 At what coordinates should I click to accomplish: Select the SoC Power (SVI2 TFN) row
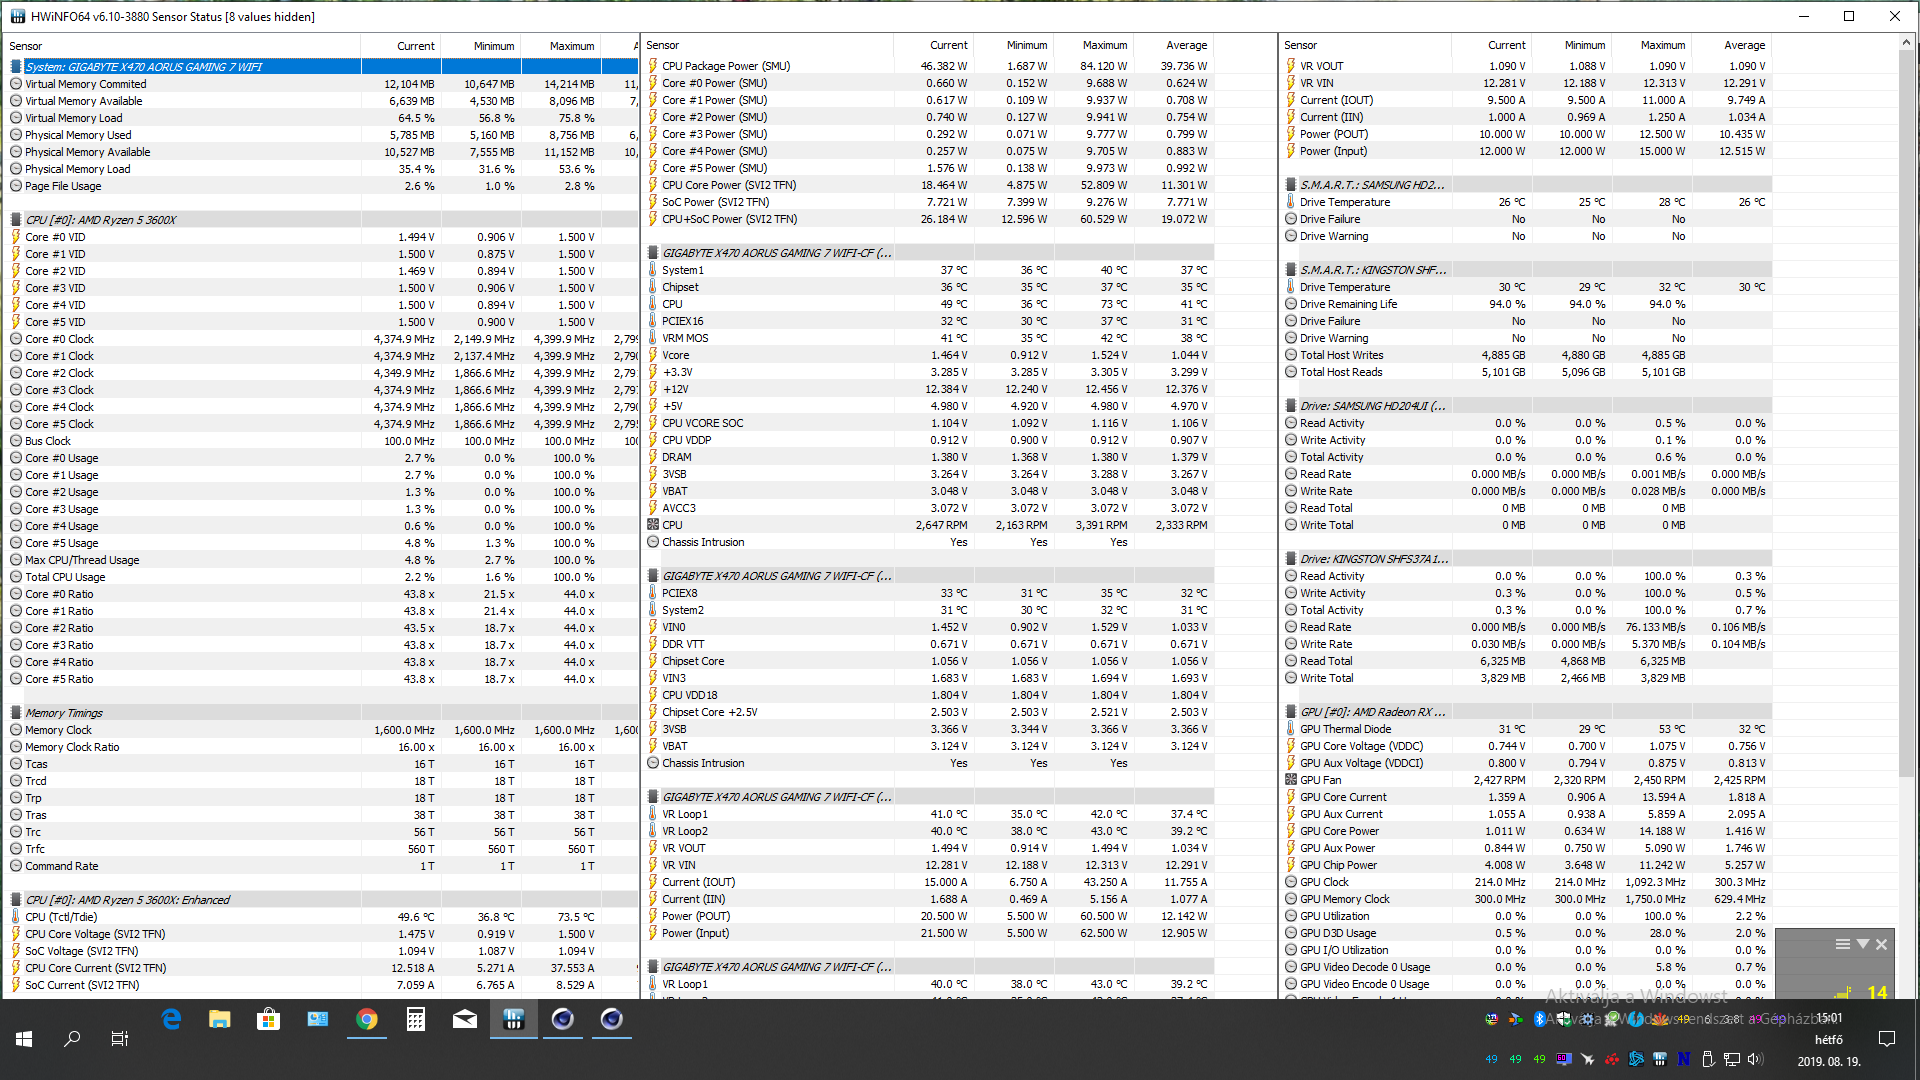[x=929, y=202]
